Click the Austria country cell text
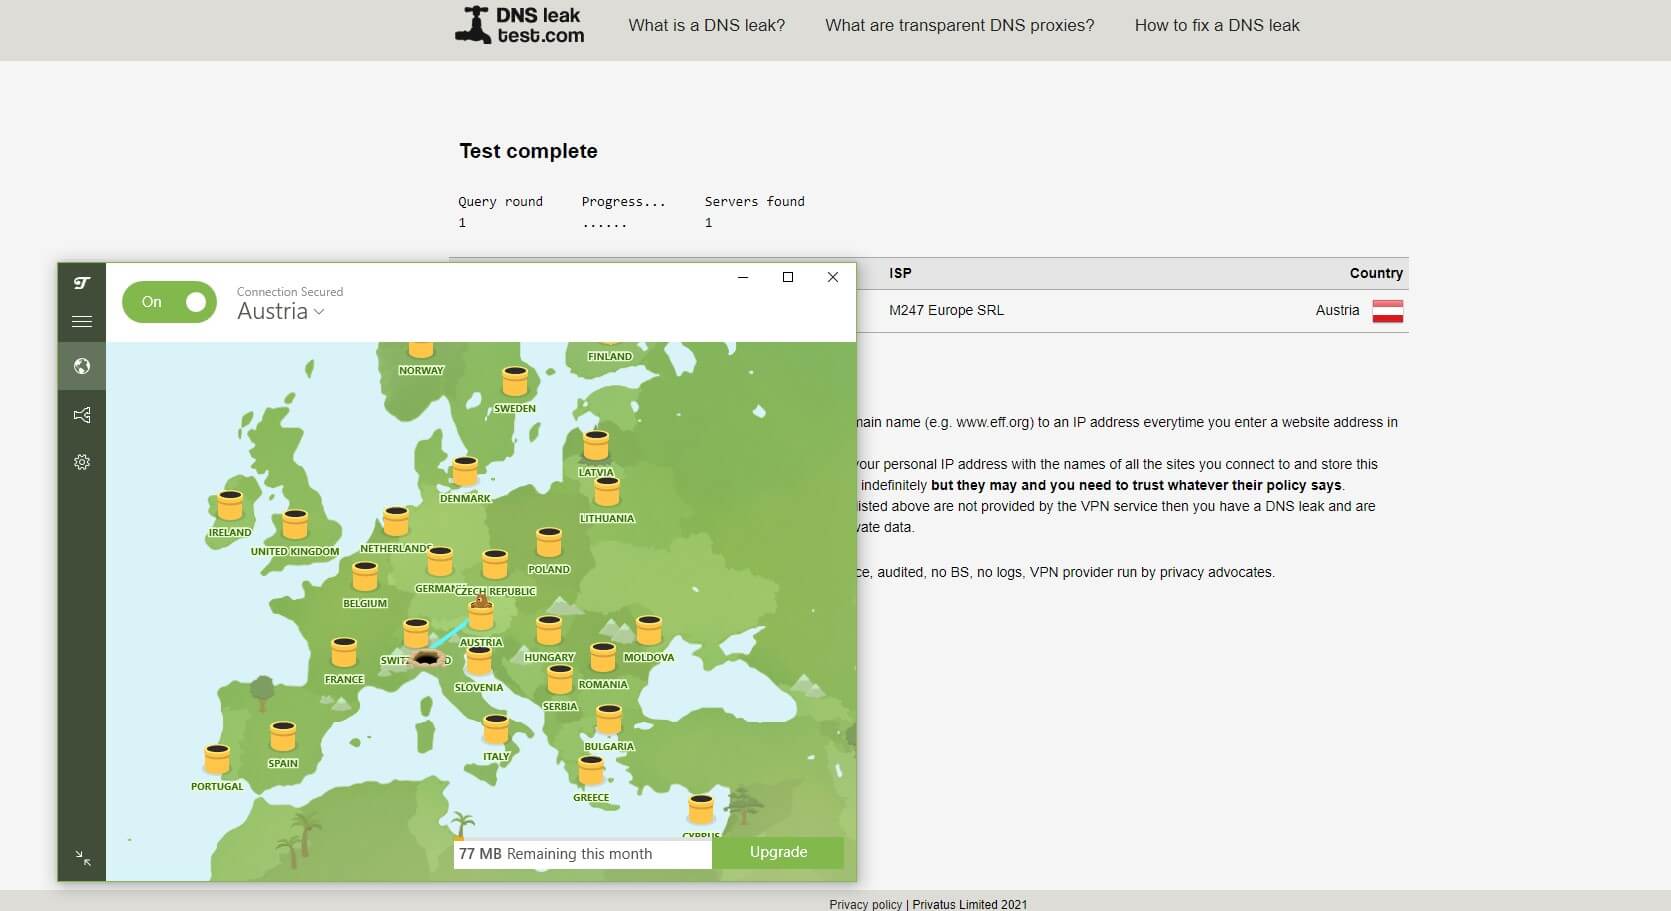1671x911 pixels. 1337,310
